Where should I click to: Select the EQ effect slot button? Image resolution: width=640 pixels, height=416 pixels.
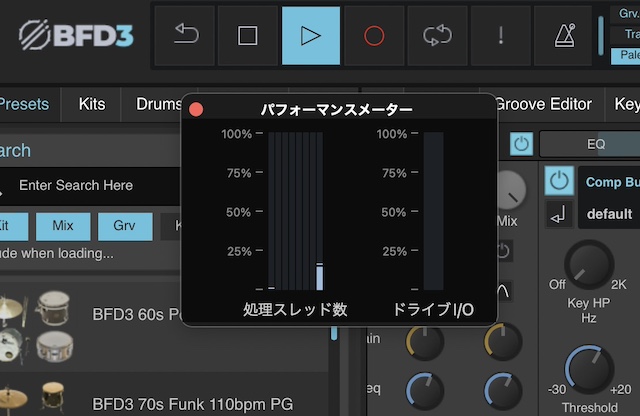tap(596, 144)
